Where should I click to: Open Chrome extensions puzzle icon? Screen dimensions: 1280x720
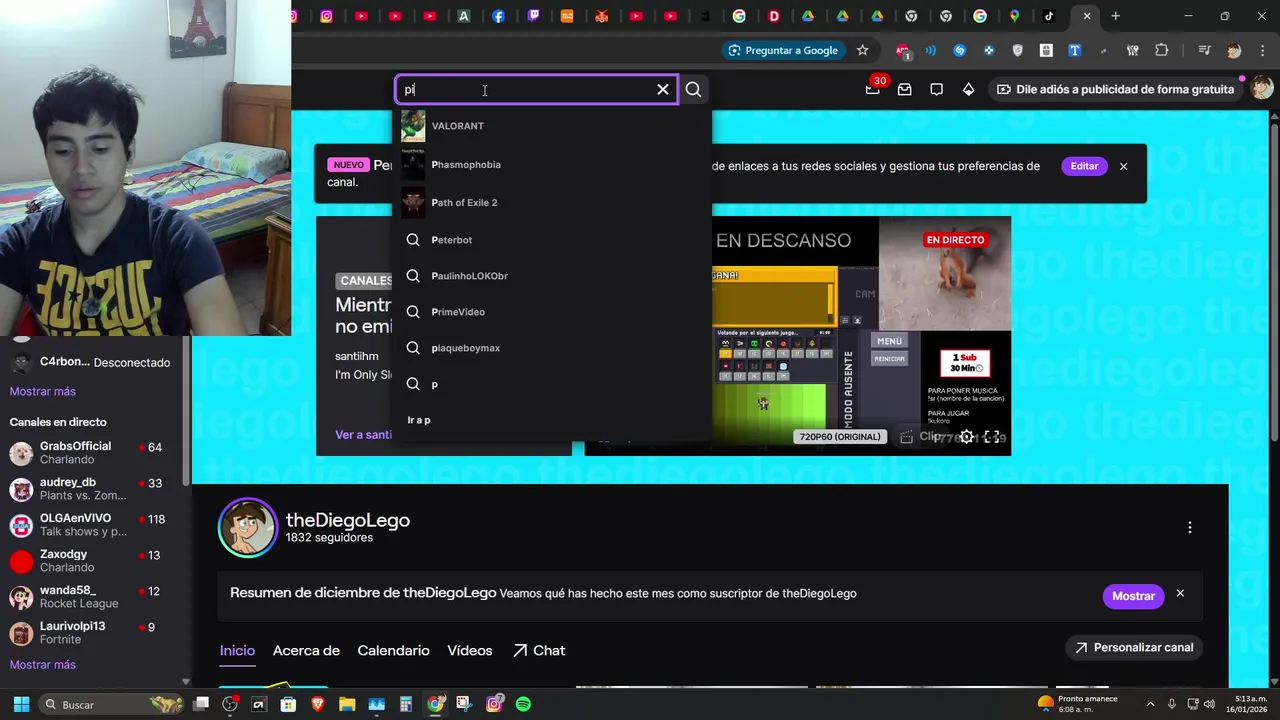click(1162, 50)
